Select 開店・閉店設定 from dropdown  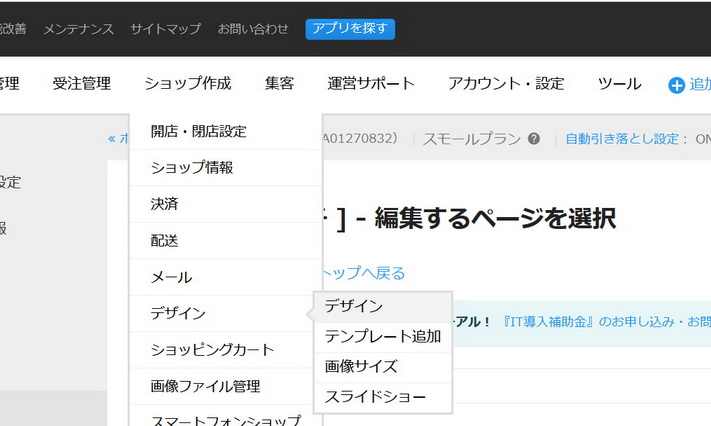pyautogui.click(x=198, y=131)
